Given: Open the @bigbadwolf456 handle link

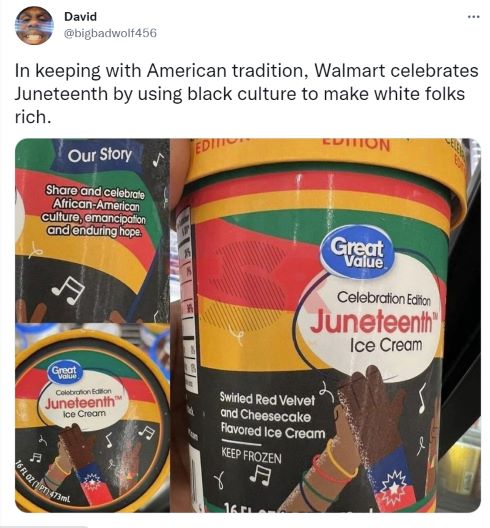Looking at the screenshot, I should point(110,33).
